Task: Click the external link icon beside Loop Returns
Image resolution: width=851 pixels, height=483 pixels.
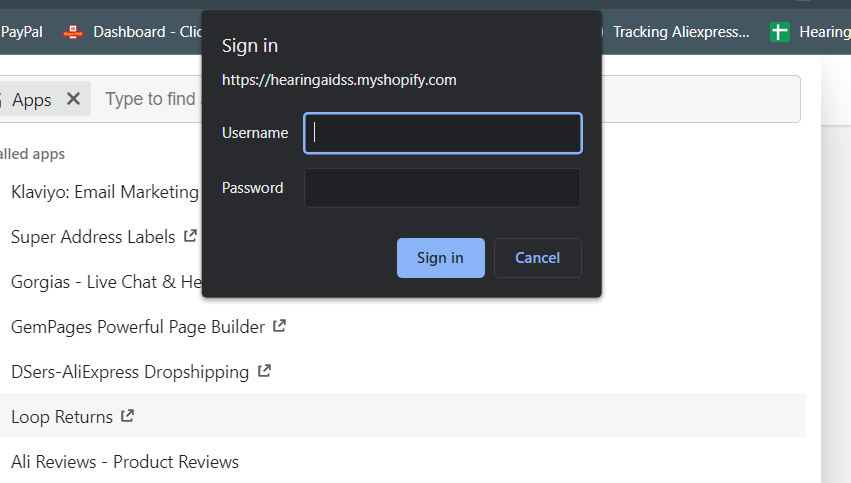Action: pyautogui.click(x=128, y=416)
